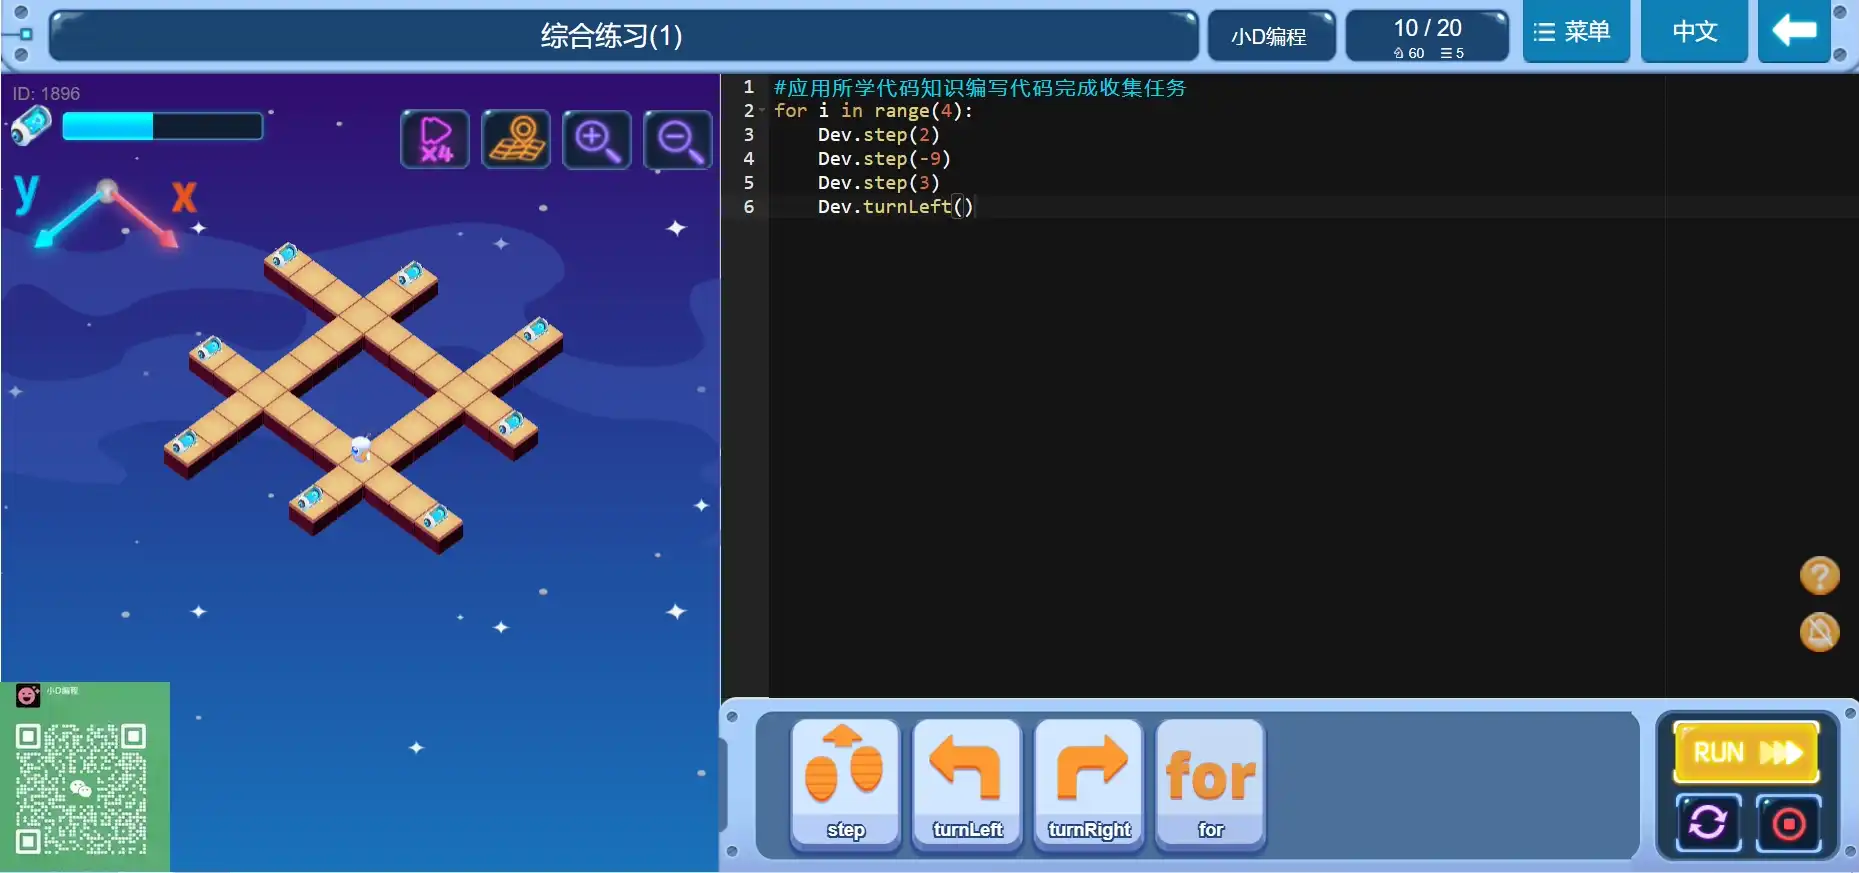1859x873 pixels.
Task: Insert a step command block
Action: 845,783
